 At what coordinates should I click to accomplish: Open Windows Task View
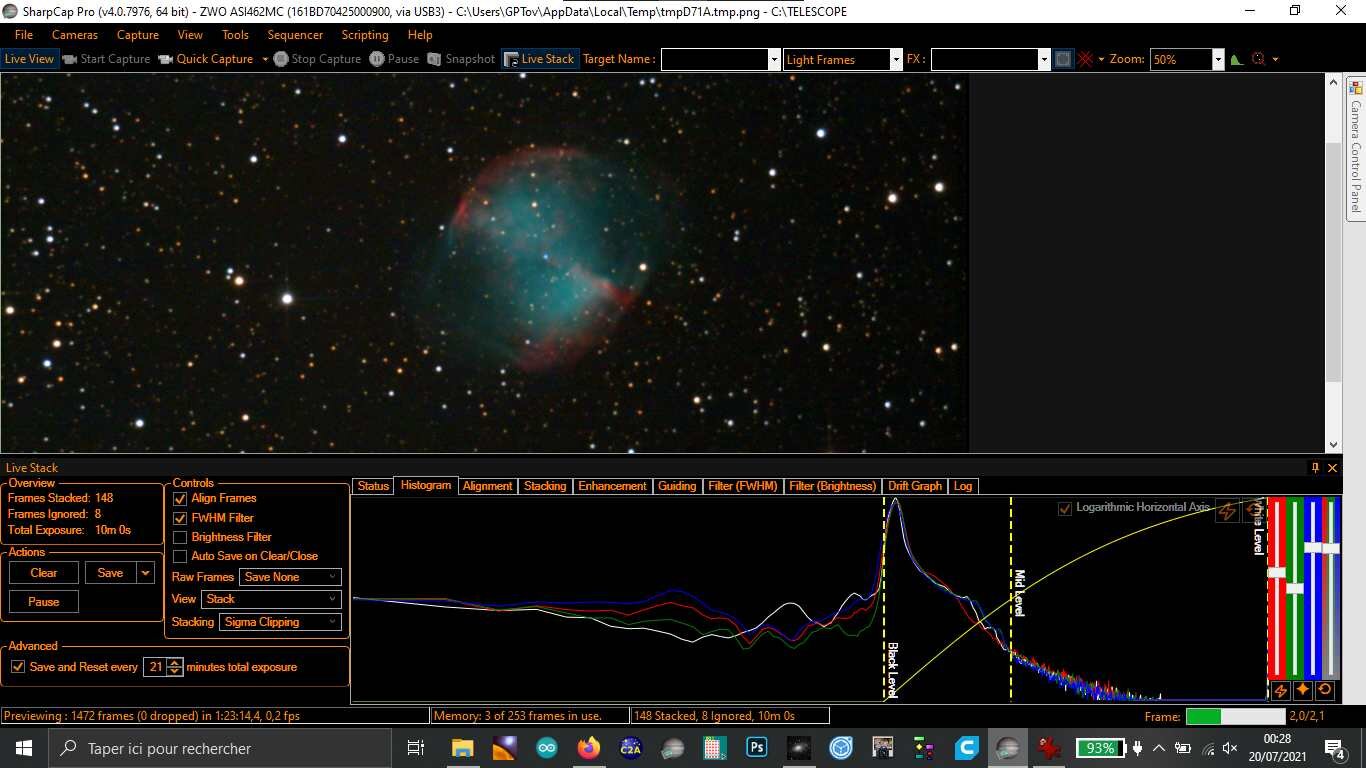point(416,748)
